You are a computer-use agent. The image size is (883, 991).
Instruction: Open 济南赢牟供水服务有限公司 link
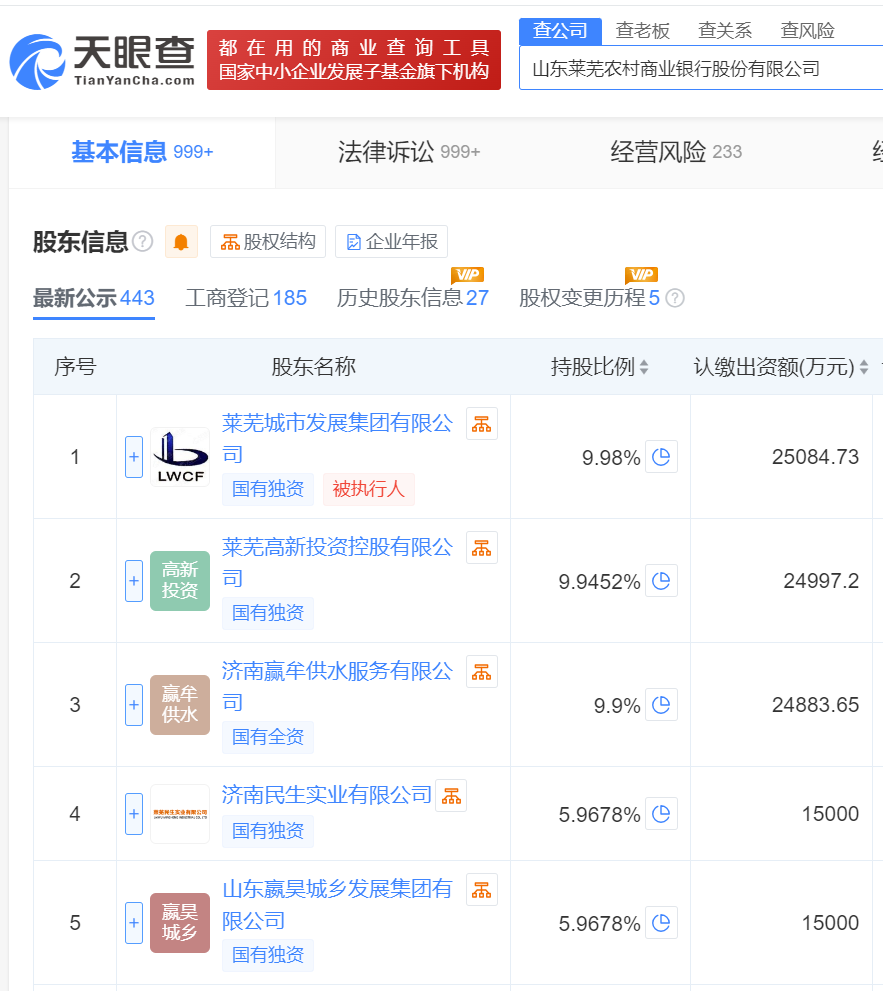click(338, 686)
